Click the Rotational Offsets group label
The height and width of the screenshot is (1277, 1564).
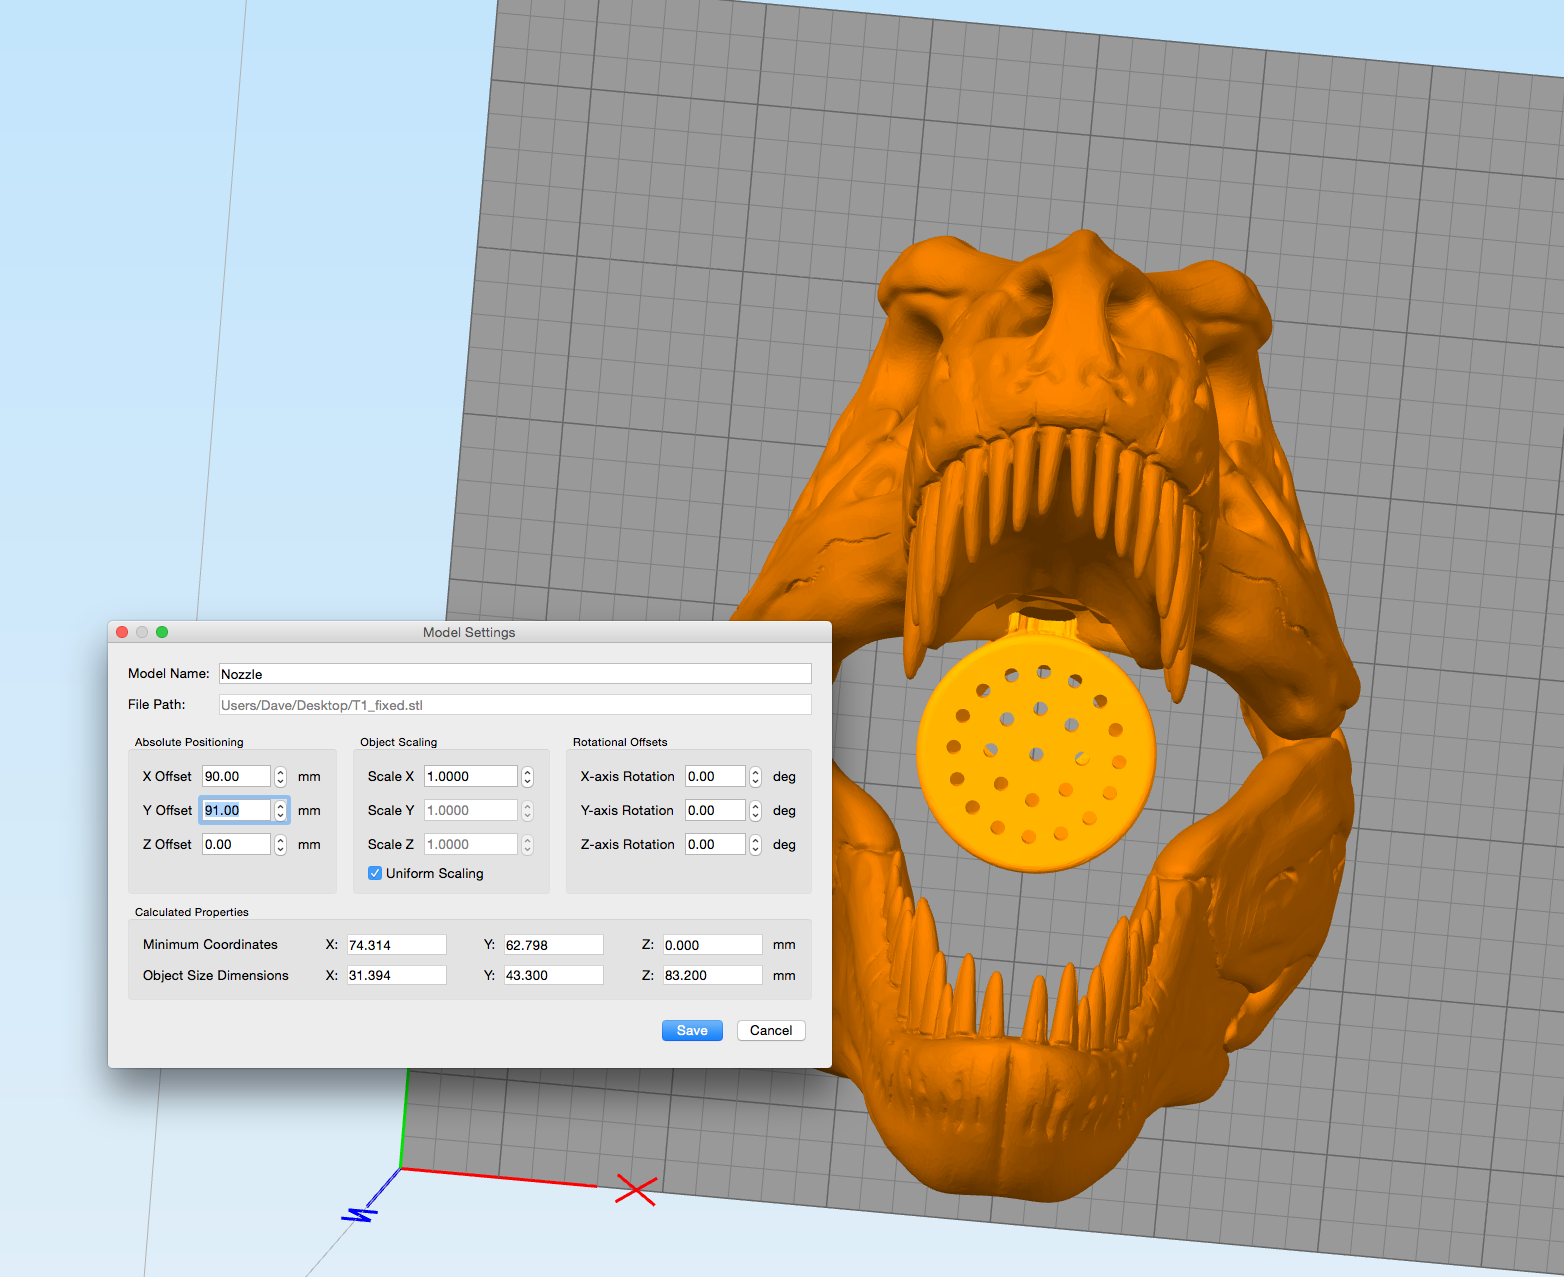(x=620, y=742)
